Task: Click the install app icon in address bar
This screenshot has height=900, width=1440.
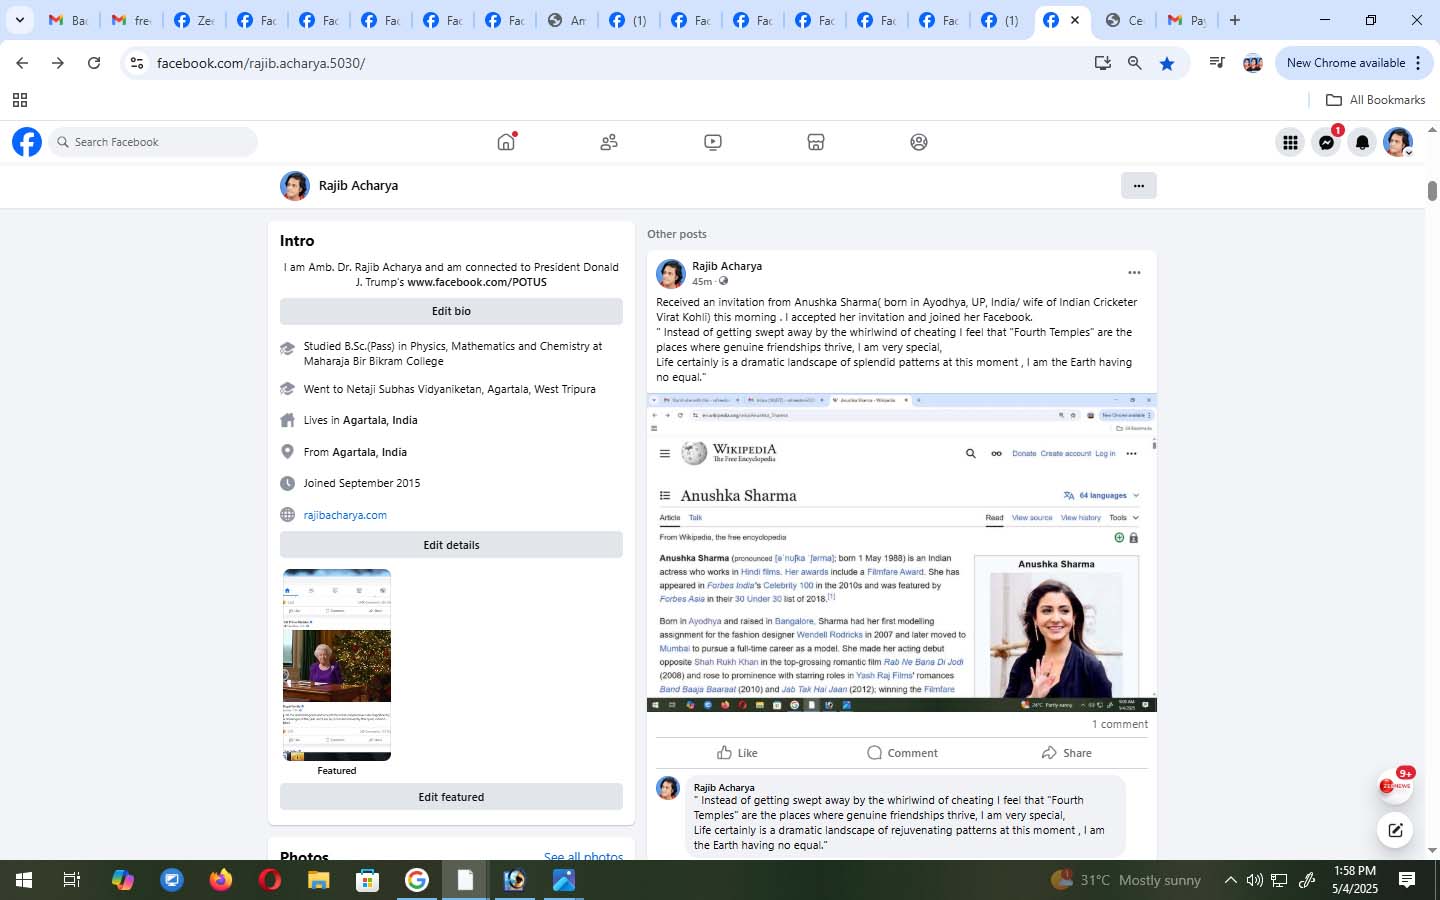Action: click(1102, 63)
